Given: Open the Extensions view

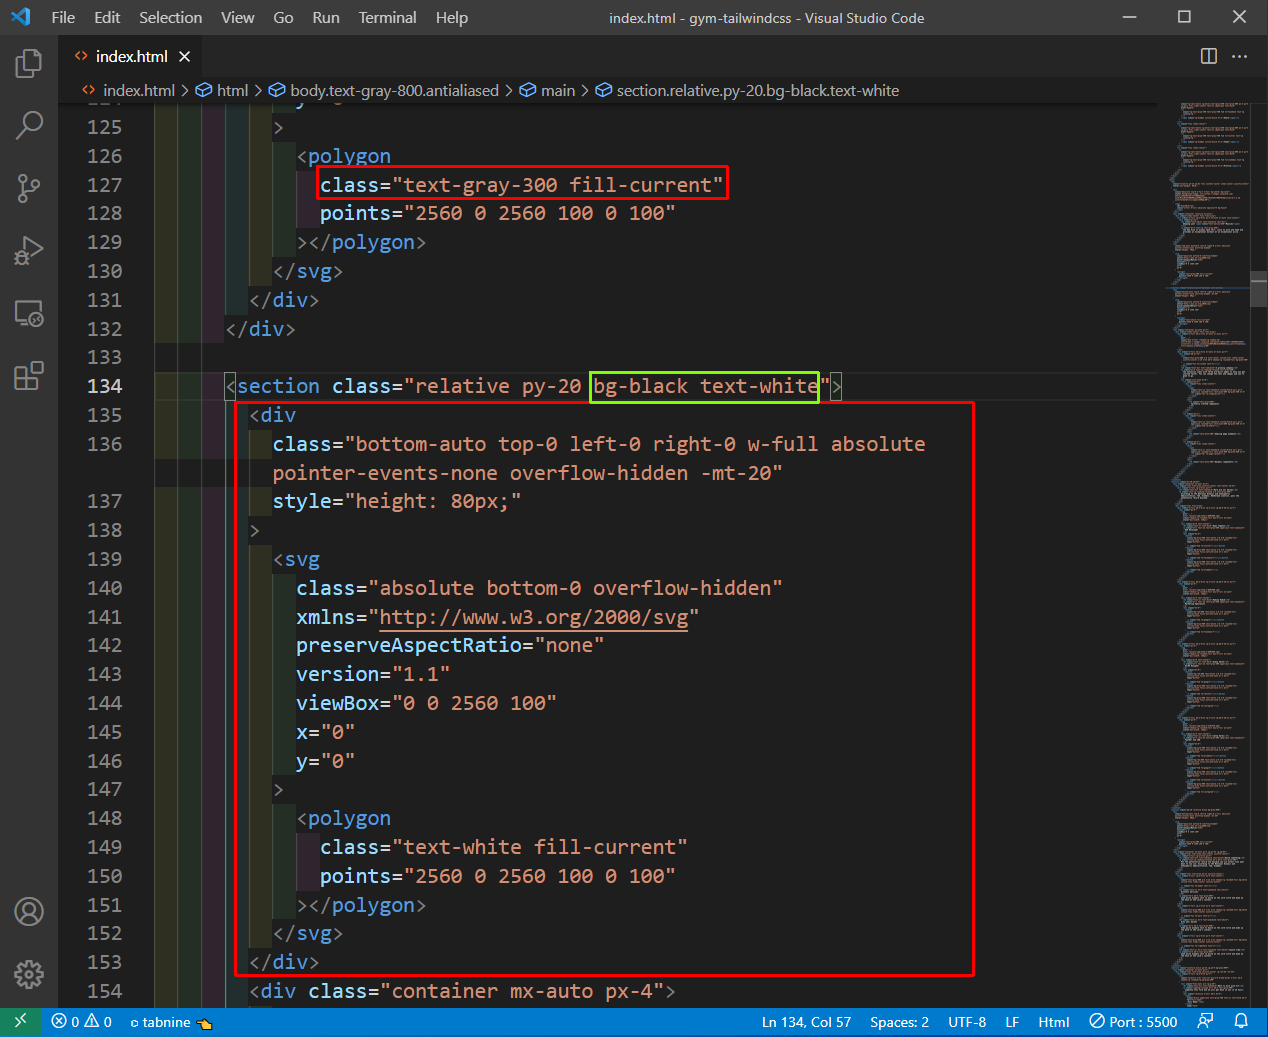Looking at the screenshot, I should (29, 376).
